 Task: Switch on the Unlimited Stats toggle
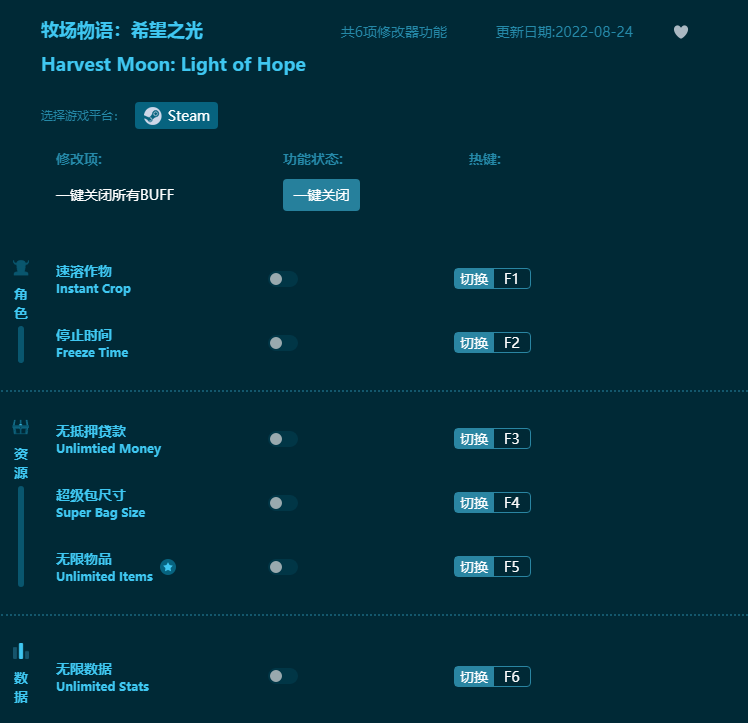coord(283,676)
